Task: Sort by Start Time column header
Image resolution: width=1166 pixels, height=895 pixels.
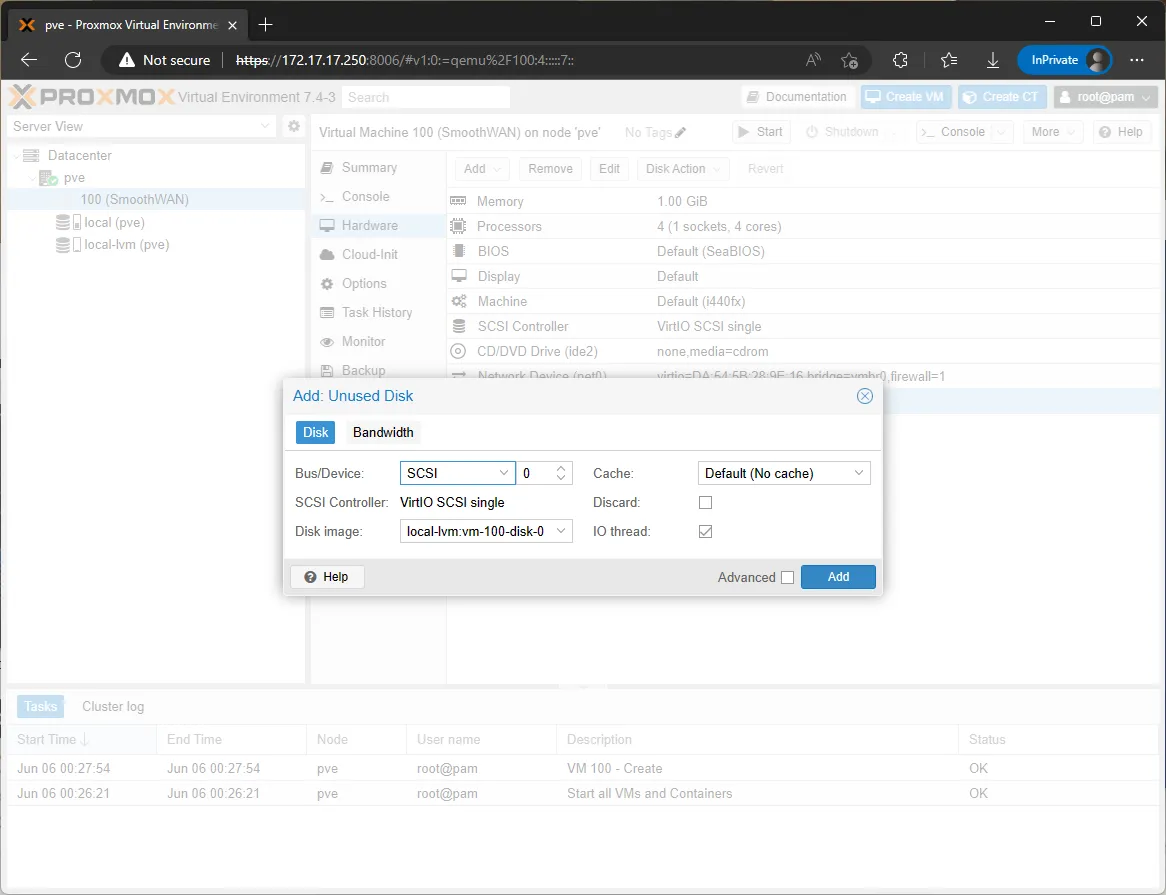Action: coord(82,740)
